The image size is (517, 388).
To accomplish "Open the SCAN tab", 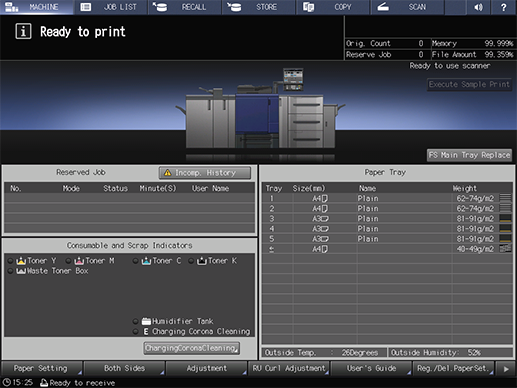I will 407,7.
